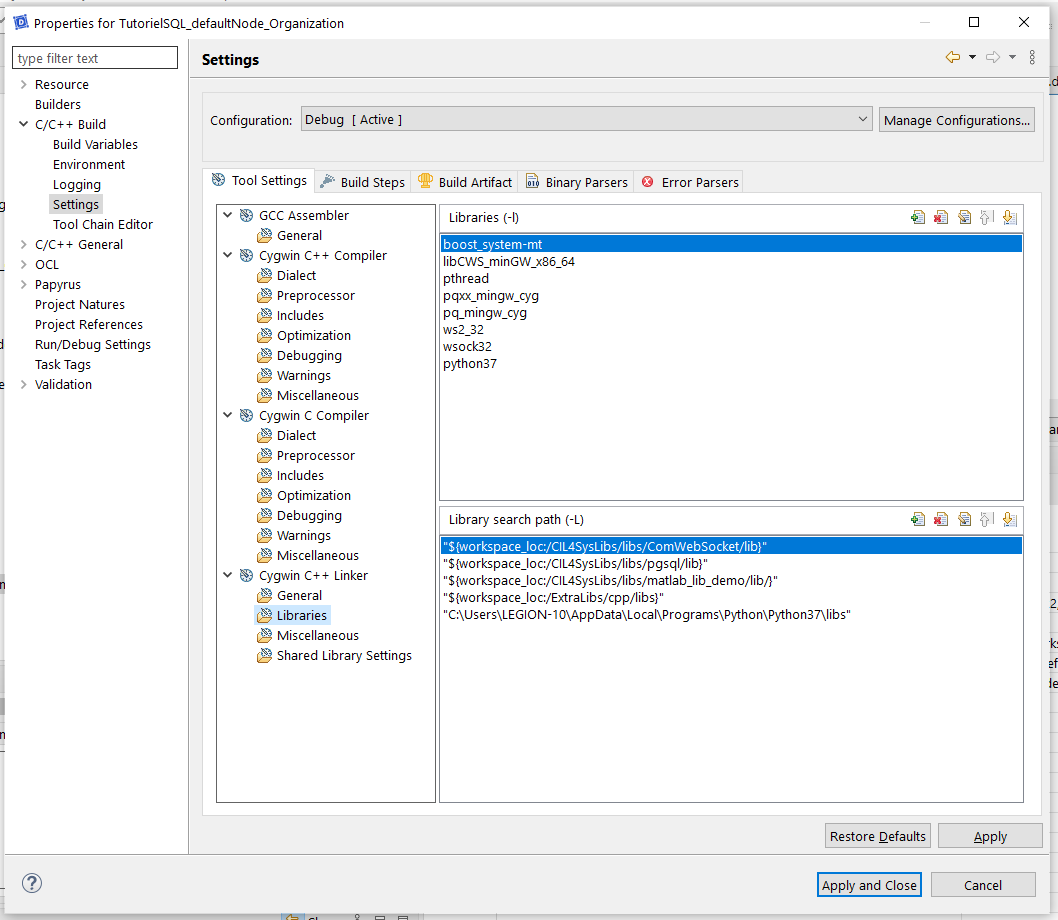Viewport: 1058px width, 920px height.
Task: Switch to the Build Artifact tab
Action: coord(465,182)
